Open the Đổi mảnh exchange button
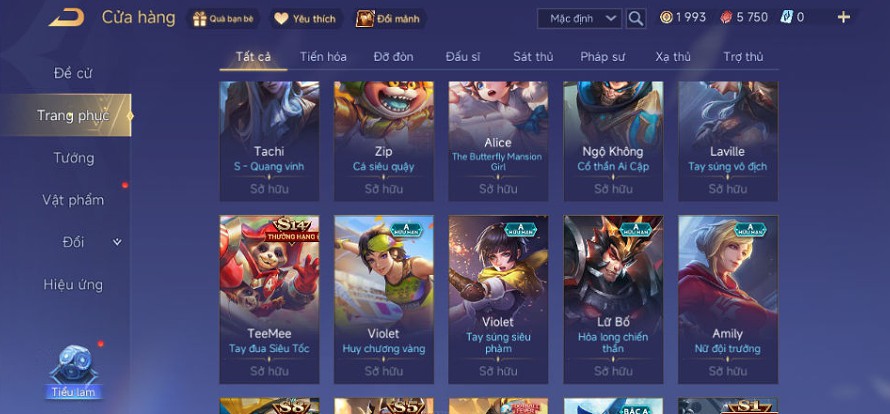 (389, 19)
